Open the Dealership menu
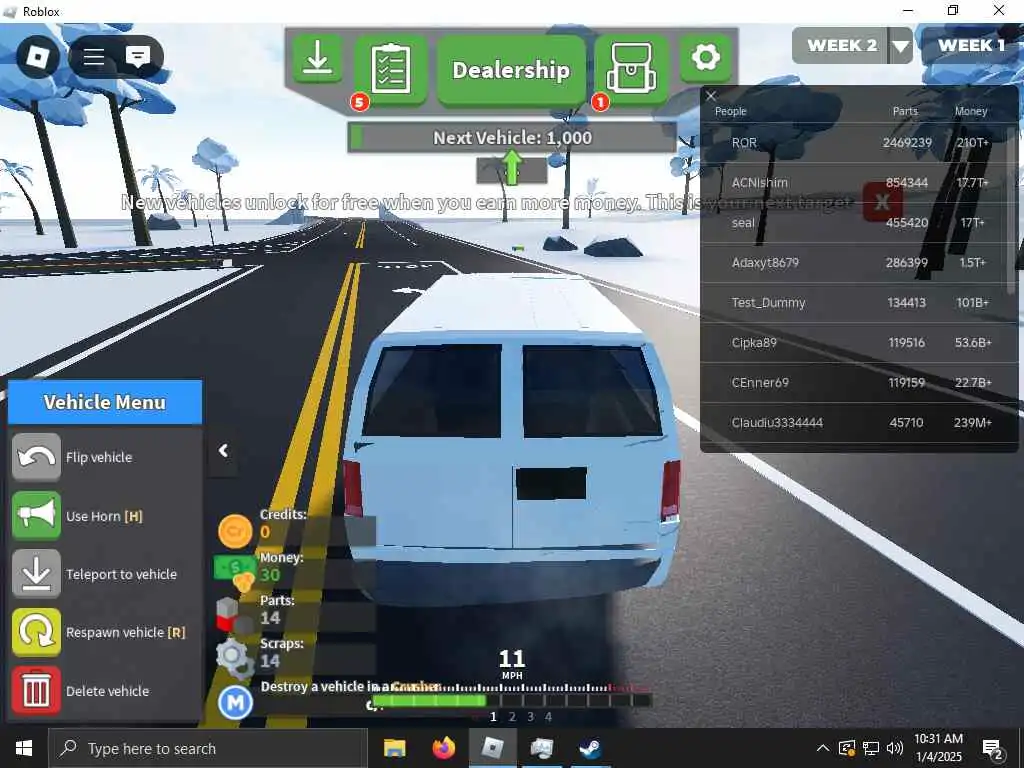The height and width of the screenshot is (768, 1024). (x=511, y=70)
